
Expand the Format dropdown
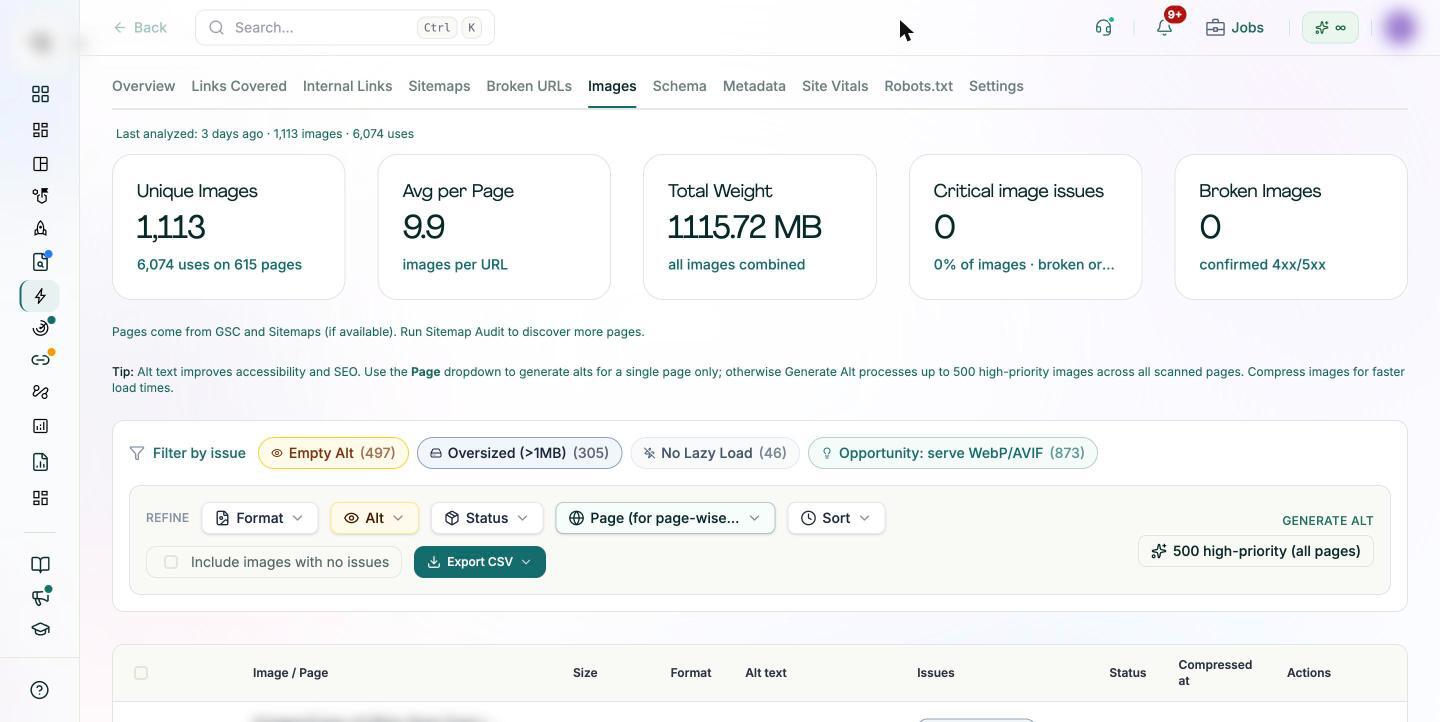[260, 518]
